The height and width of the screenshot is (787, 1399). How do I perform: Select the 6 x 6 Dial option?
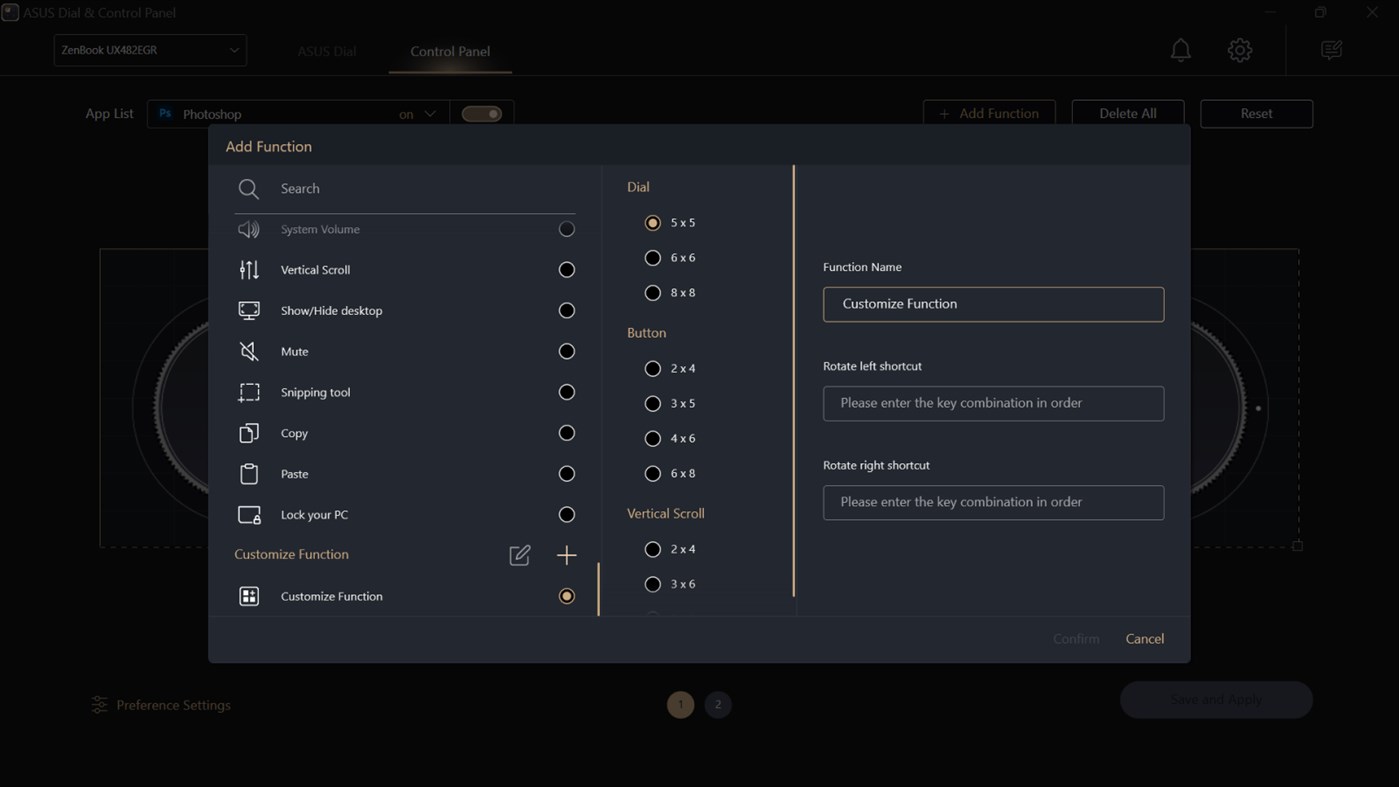(653, 257)
